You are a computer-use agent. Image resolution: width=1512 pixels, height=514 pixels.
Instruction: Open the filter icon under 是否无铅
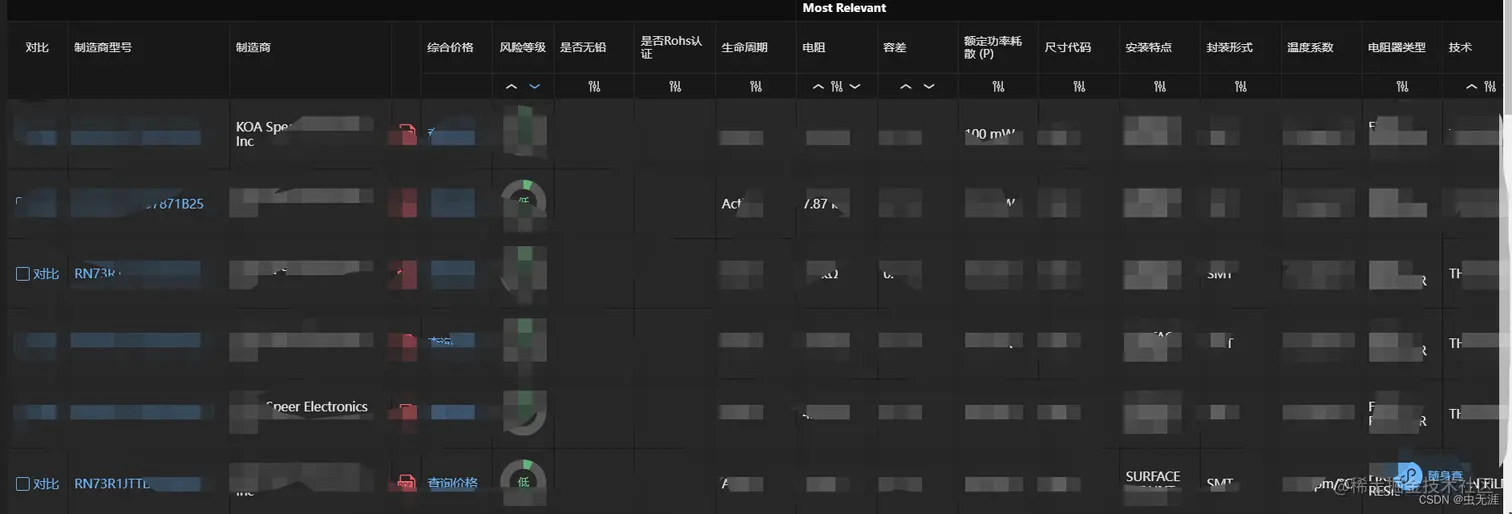(x=594, y=87)
